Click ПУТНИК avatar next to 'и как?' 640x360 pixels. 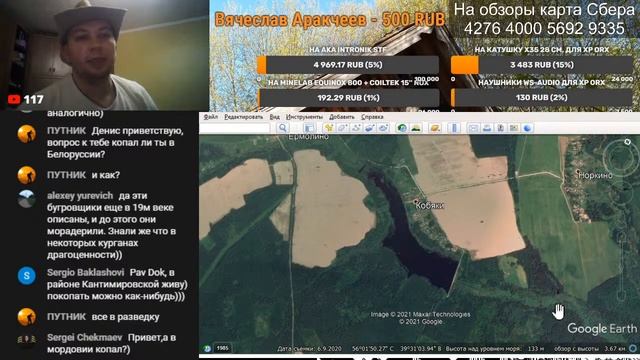click(27, 175)
